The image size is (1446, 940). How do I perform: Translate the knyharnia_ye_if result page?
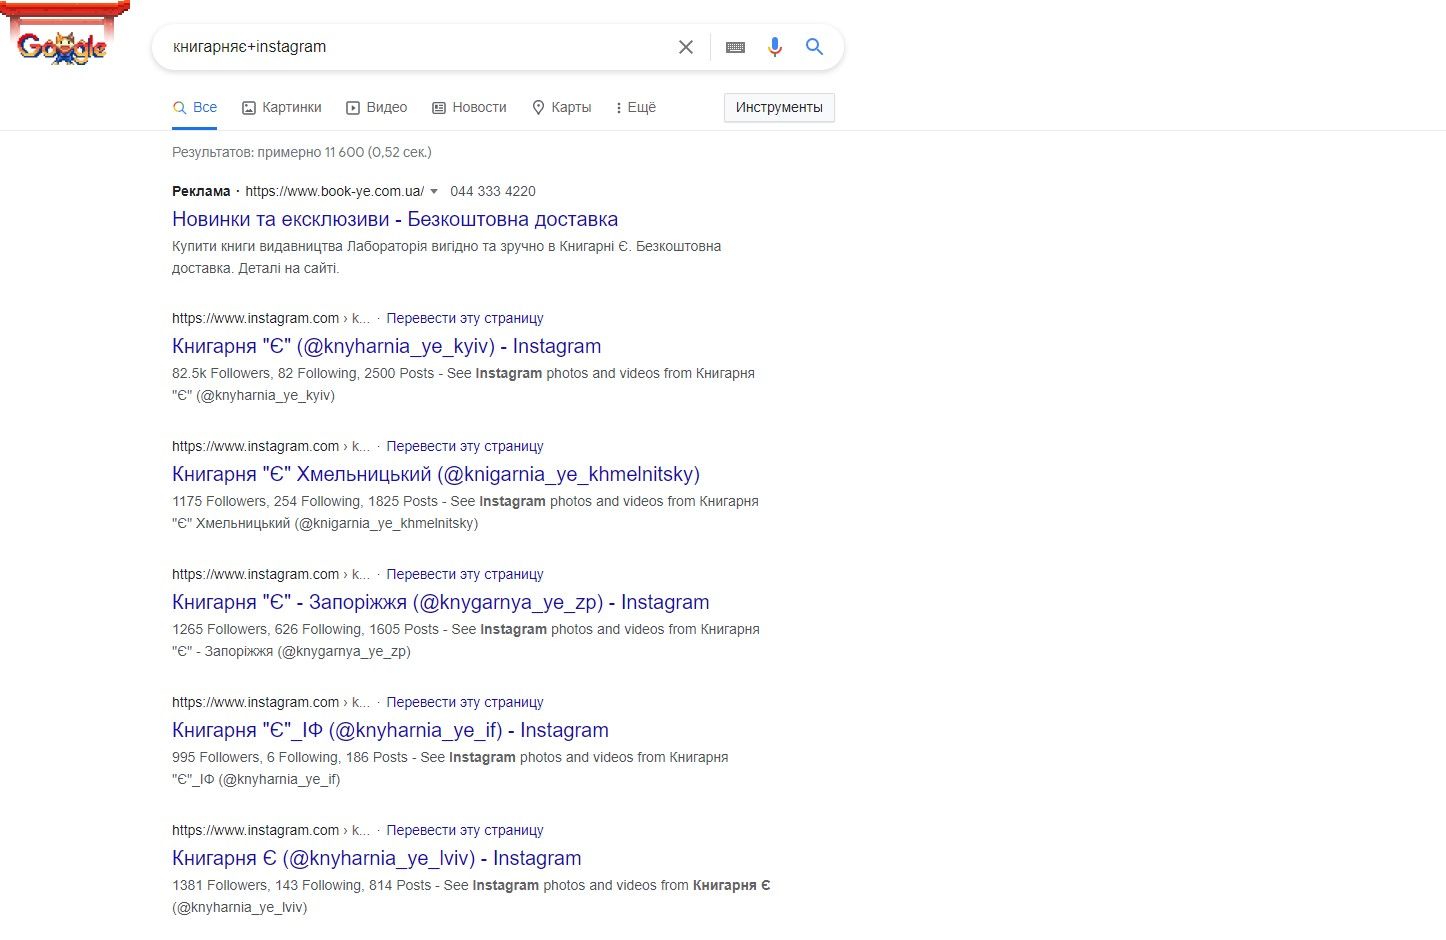pos(465,702)
